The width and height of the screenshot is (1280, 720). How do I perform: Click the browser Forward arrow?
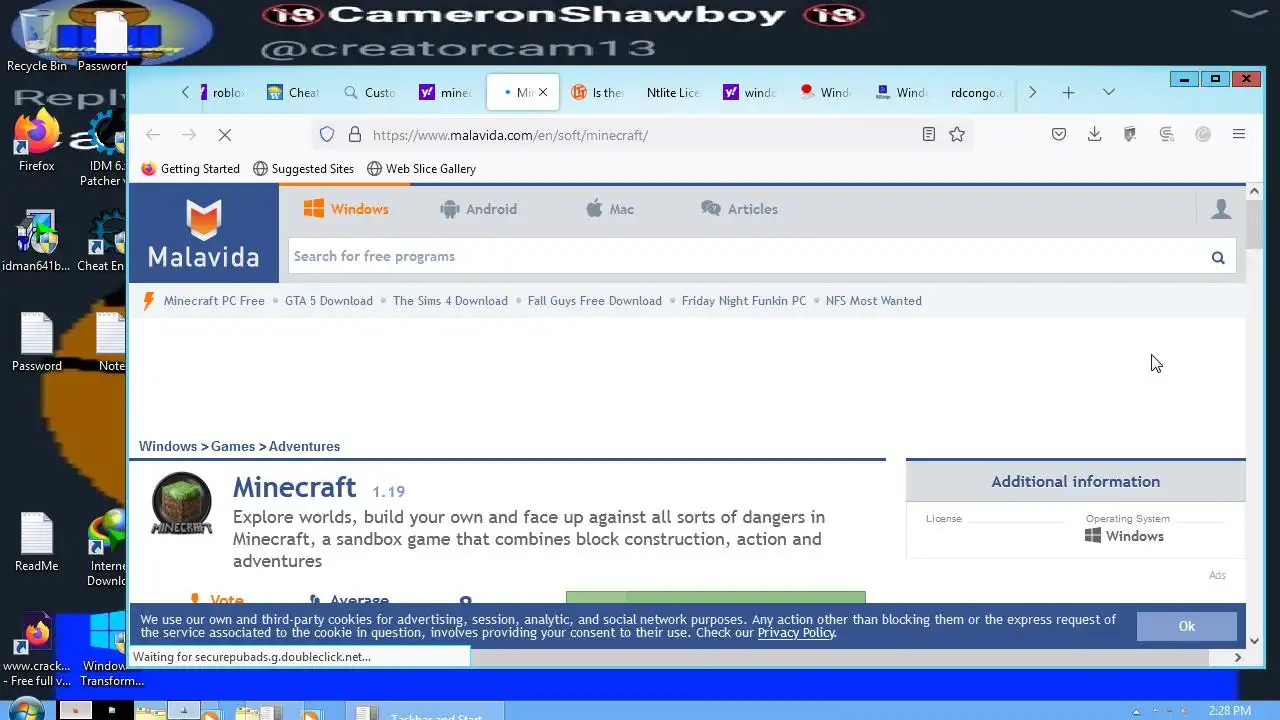(189, 134)
